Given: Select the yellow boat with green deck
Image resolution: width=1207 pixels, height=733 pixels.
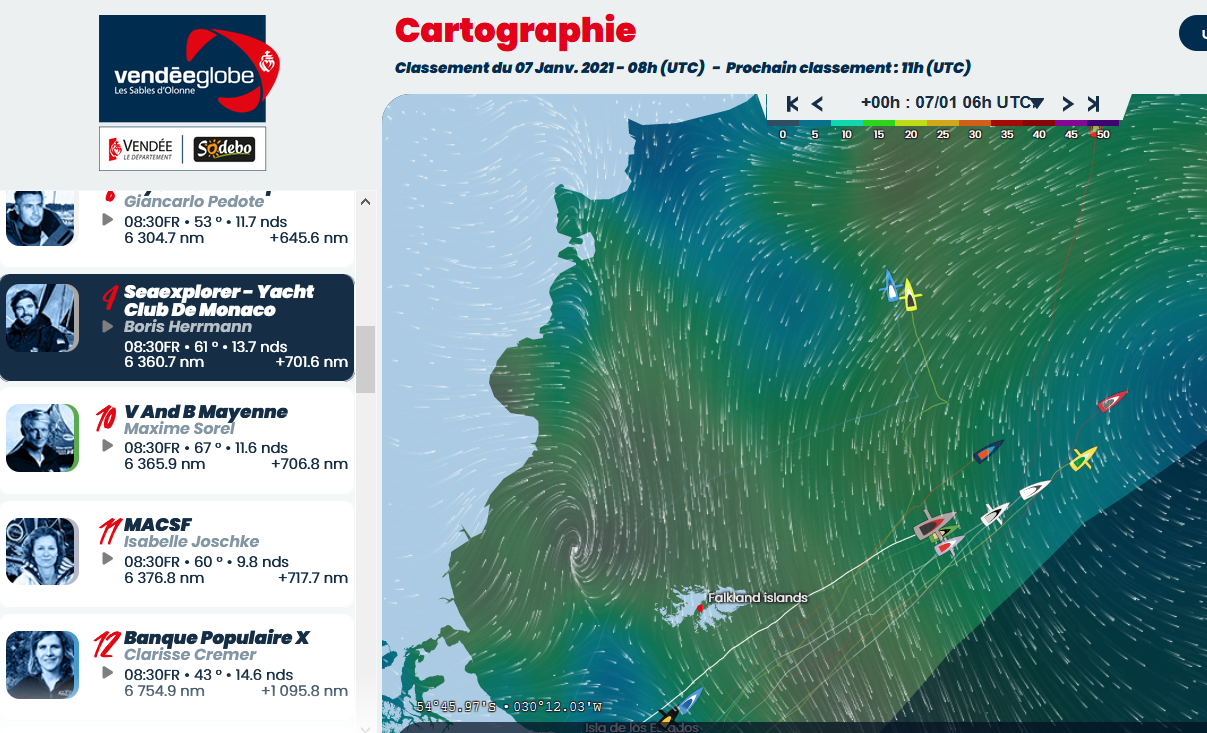Looking at the screenshot, I should (x=1081, y=459).
